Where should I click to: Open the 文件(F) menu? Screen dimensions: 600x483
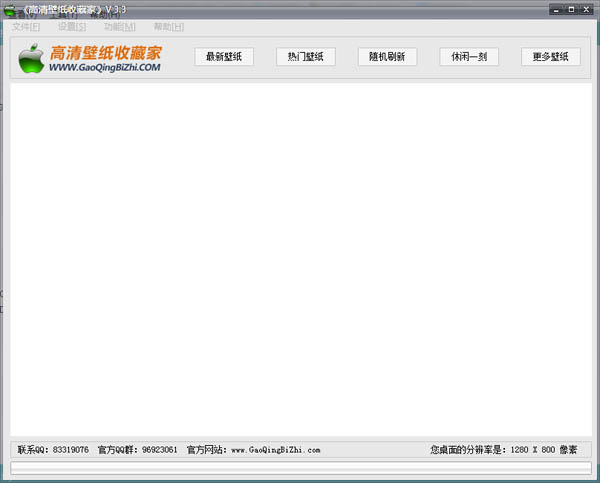point(25,27)
